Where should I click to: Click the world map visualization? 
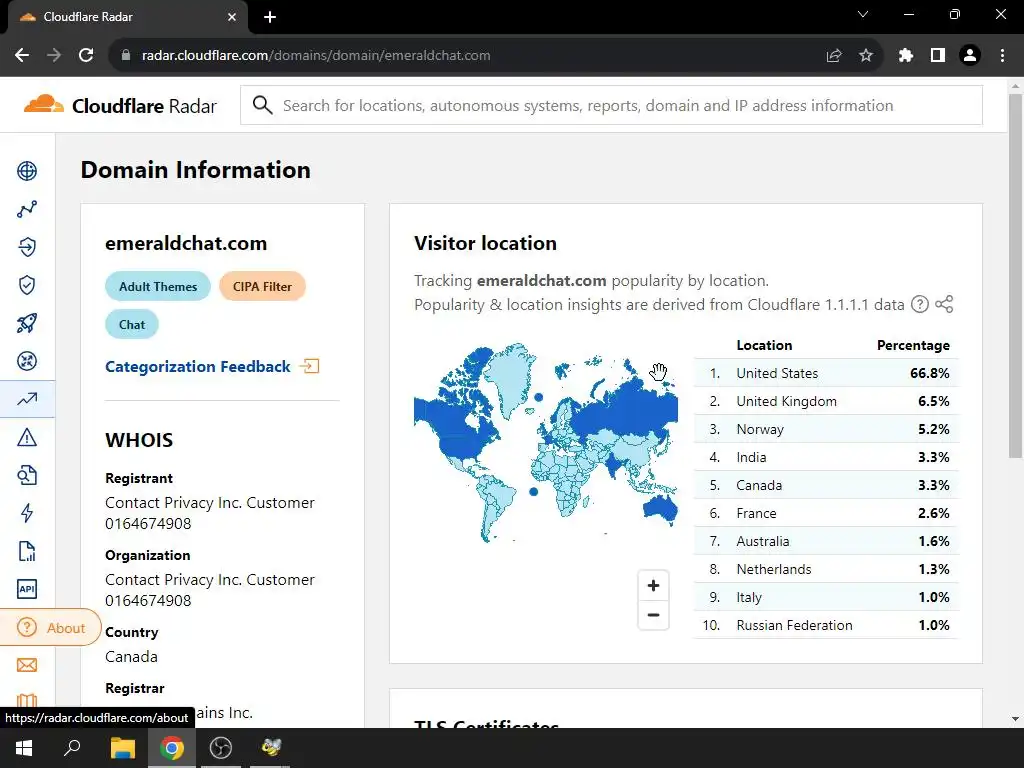[x=545, y=443]
